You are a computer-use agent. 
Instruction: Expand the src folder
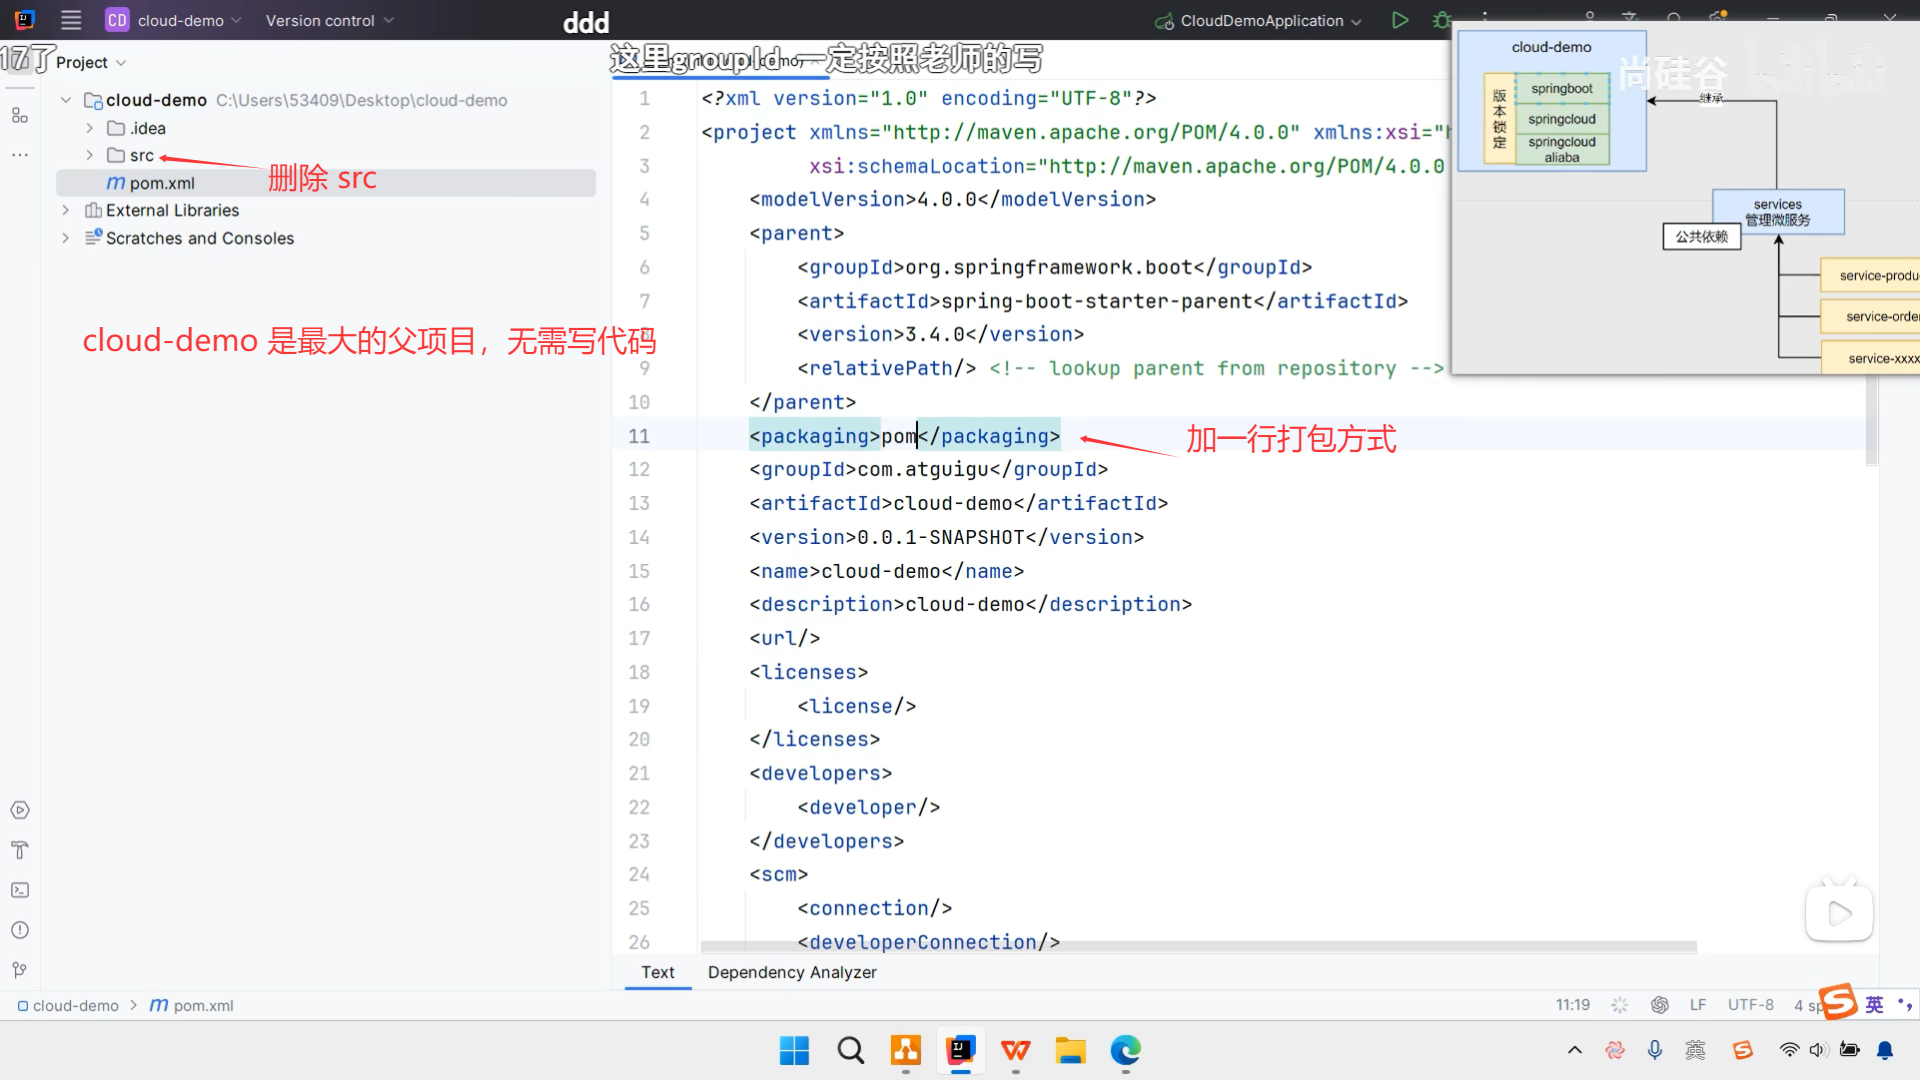[89, 155]
